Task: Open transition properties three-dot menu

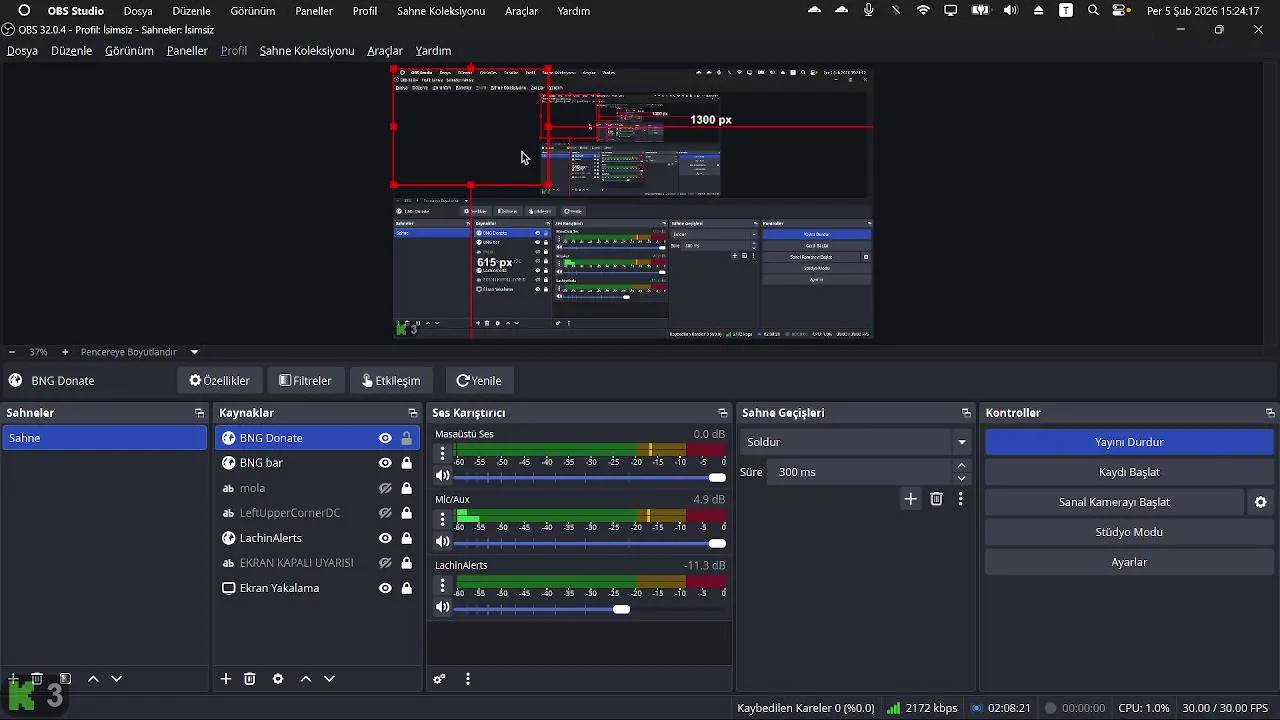Action: pos(960,498)
